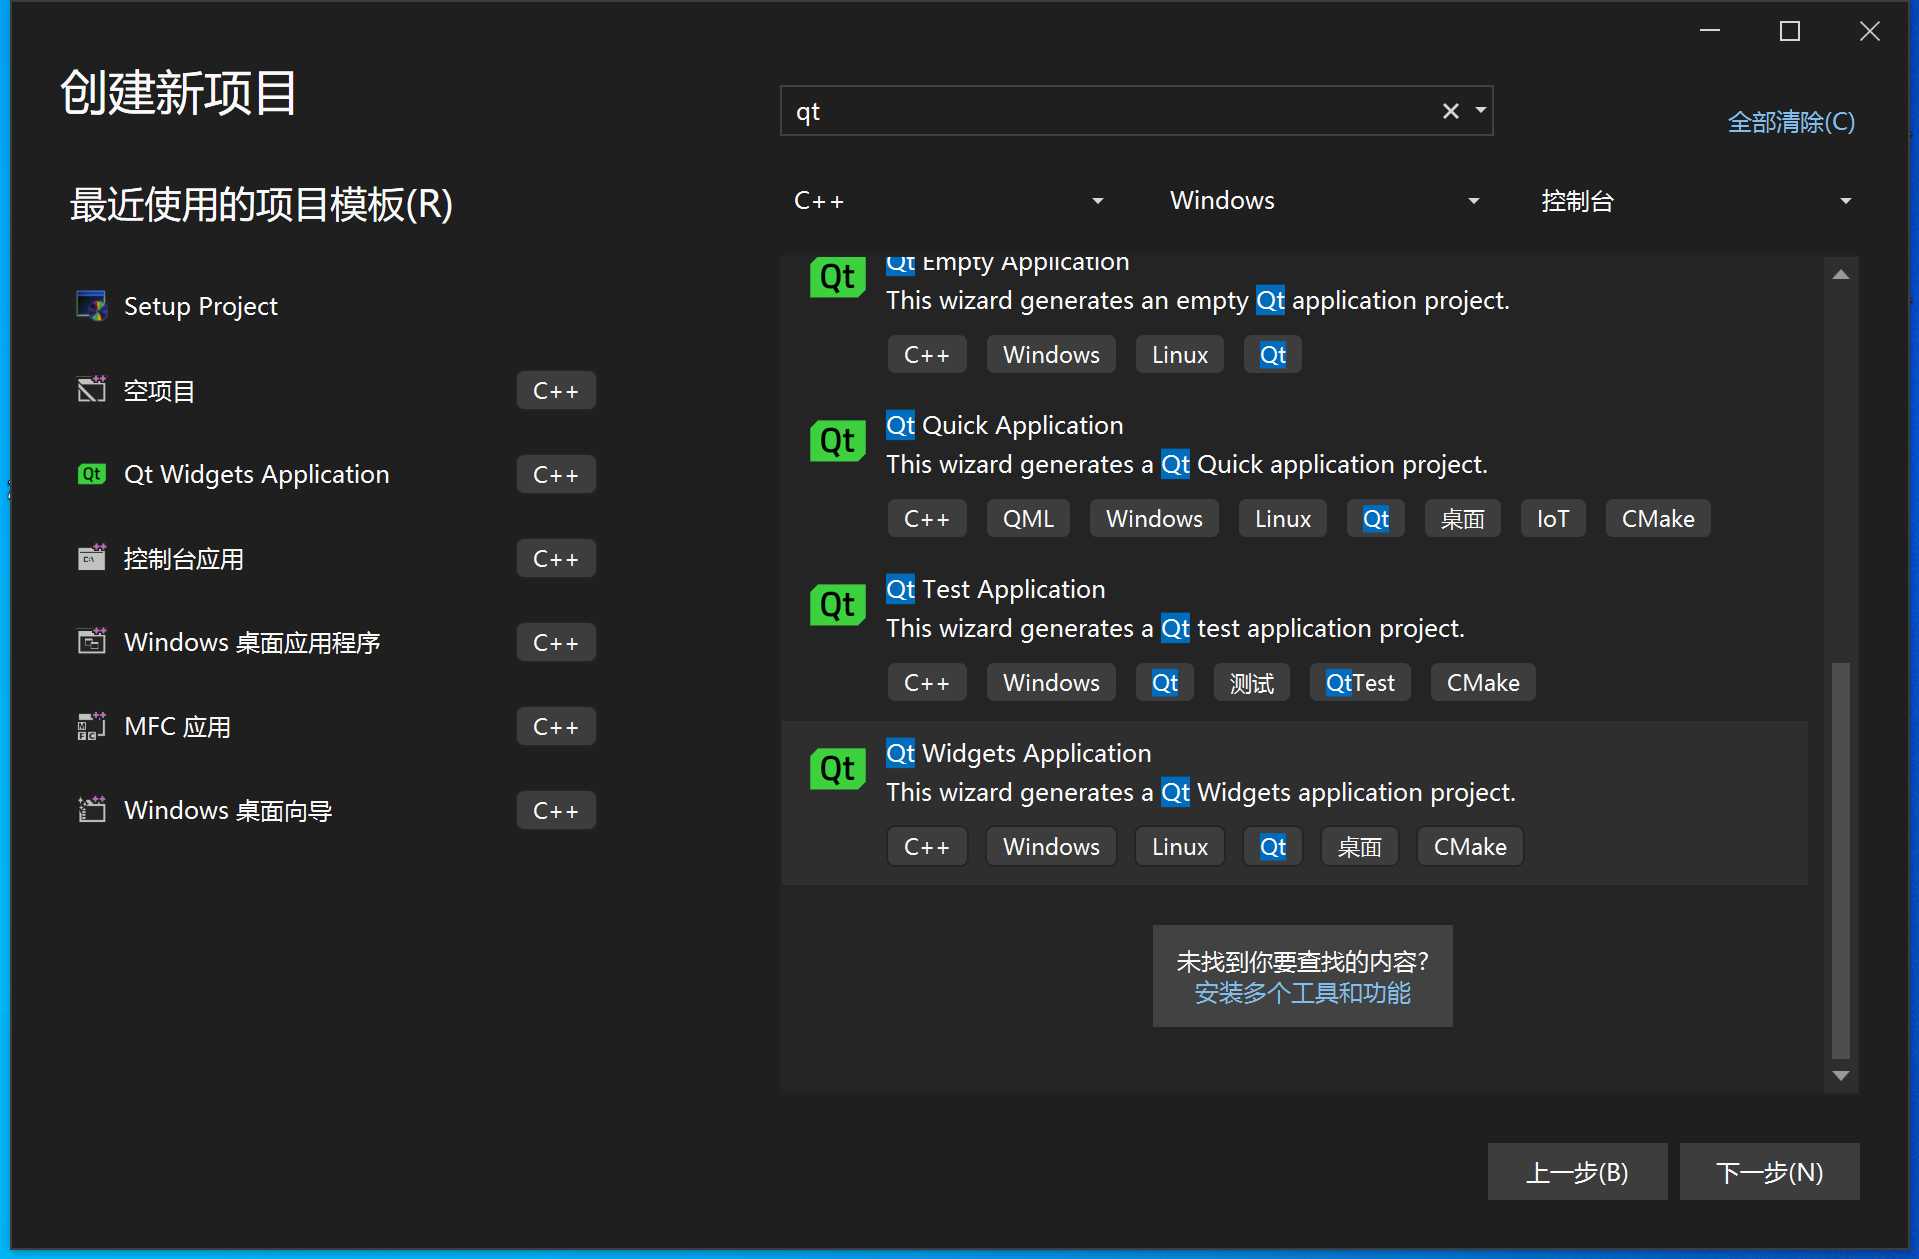1919x1259 pixels.
Task: Click the 最近使用的项目模板(R) heading
Action: (x=261, y=205)
